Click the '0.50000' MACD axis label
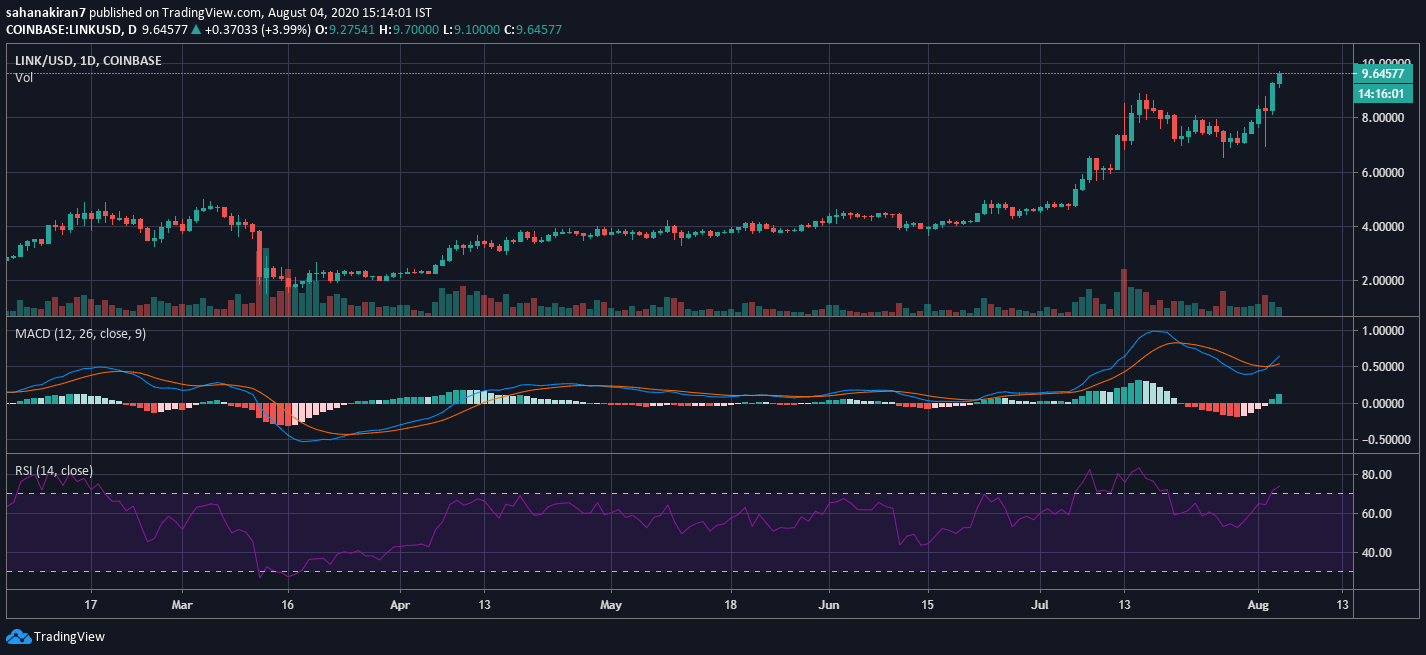1426x655 pixels. click(x=1384, y=367)
